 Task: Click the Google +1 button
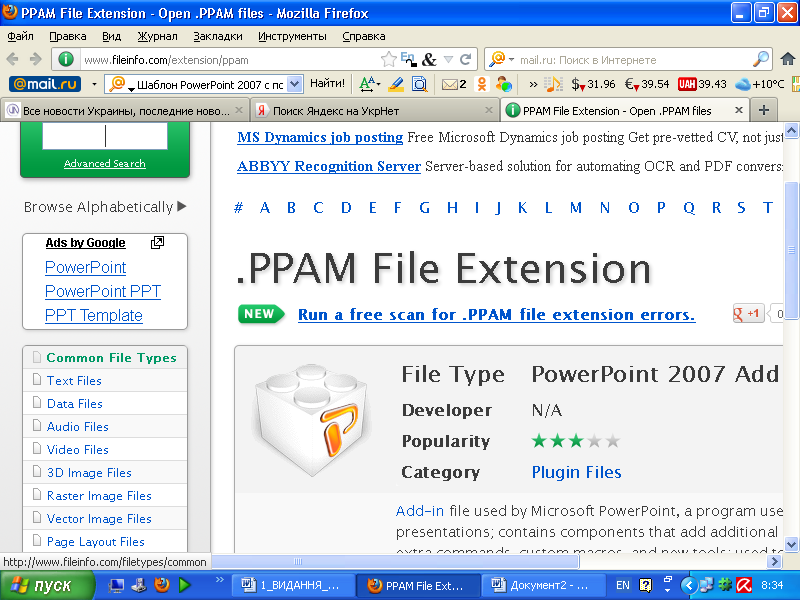(x=748, y=314)
